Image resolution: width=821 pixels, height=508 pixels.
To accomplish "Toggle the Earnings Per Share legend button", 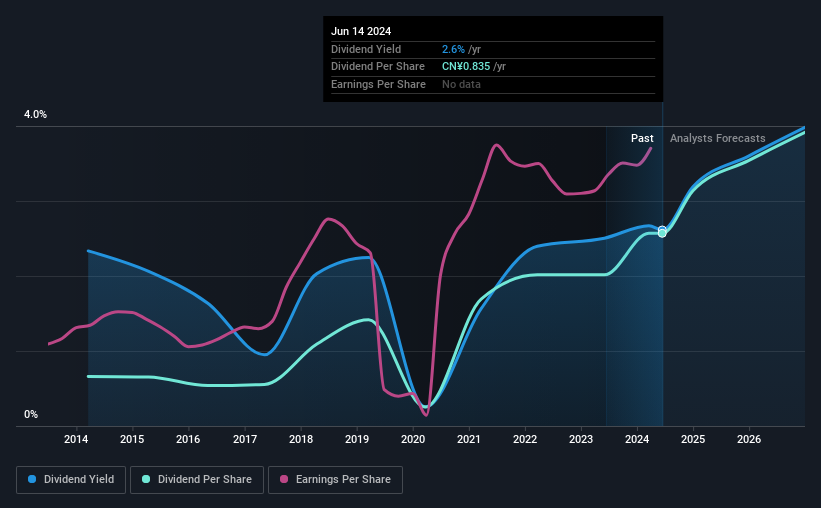I will [335, 480].
